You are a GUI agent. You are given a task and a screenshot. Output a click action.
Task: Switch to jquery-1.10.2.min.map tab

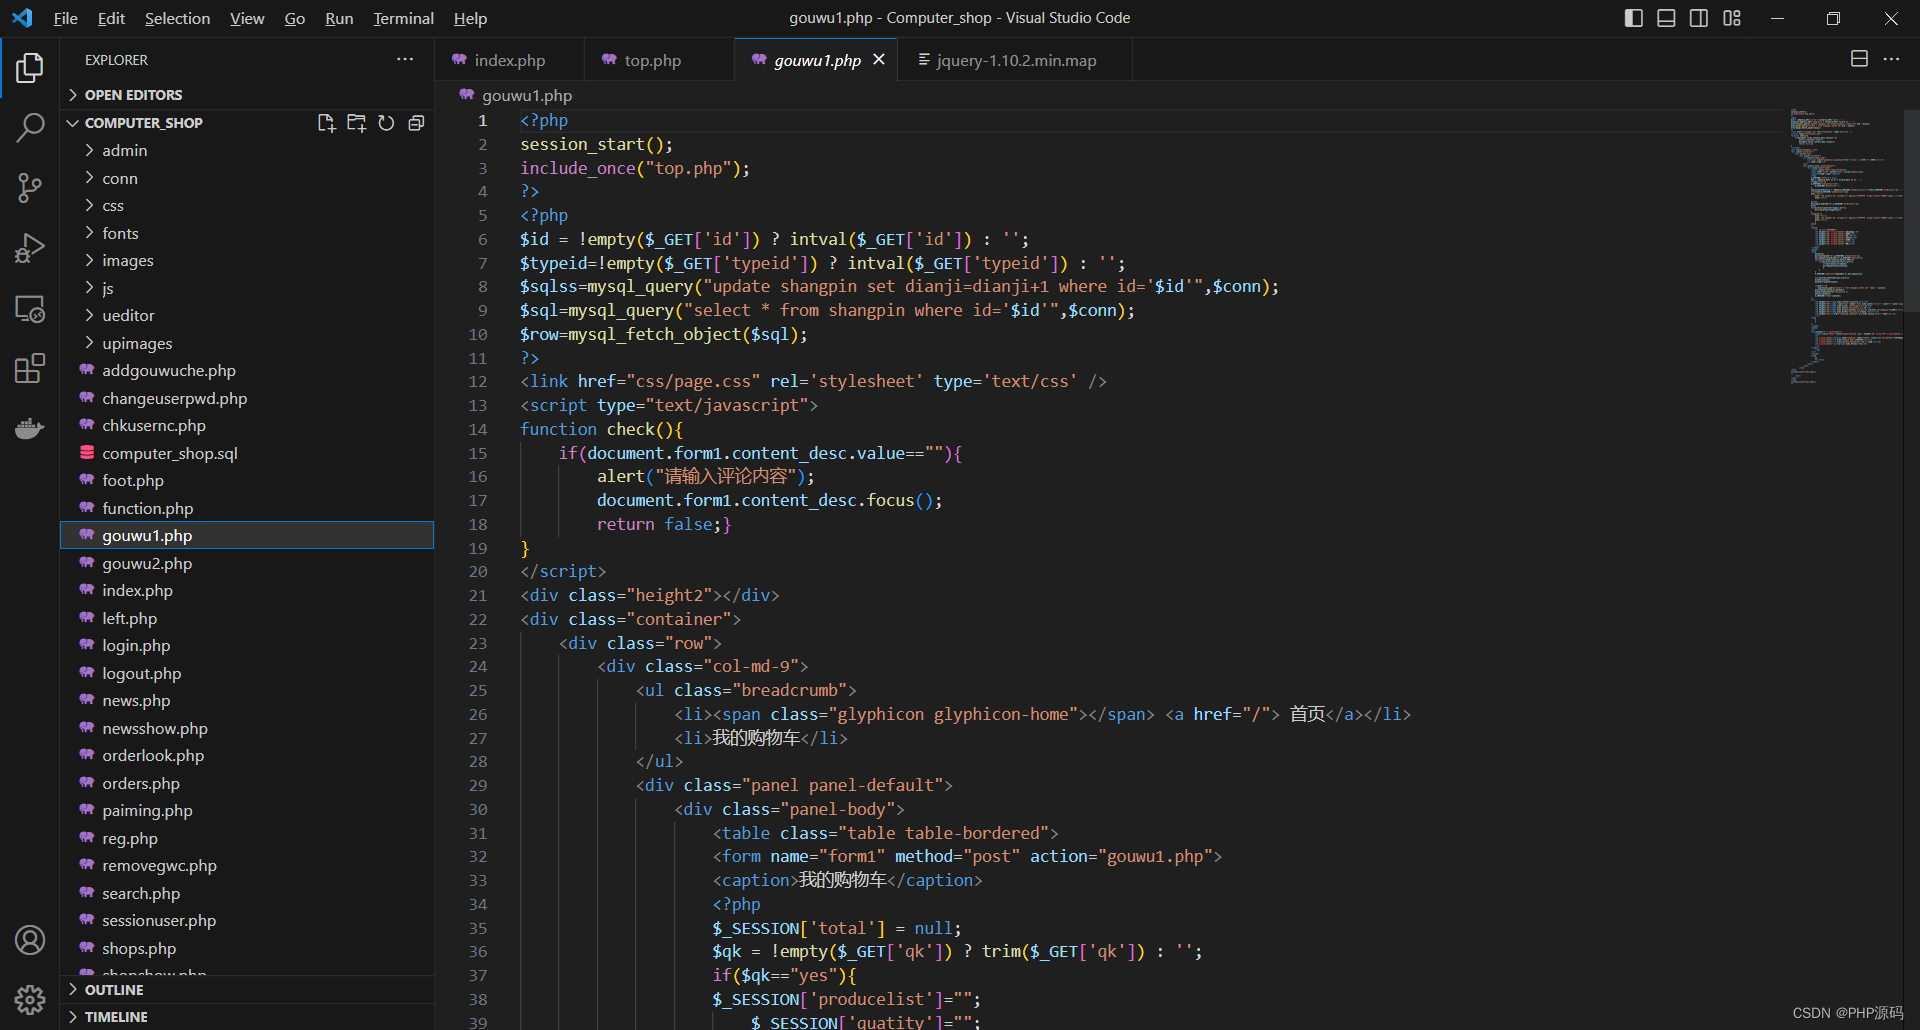coord(1016,60)
